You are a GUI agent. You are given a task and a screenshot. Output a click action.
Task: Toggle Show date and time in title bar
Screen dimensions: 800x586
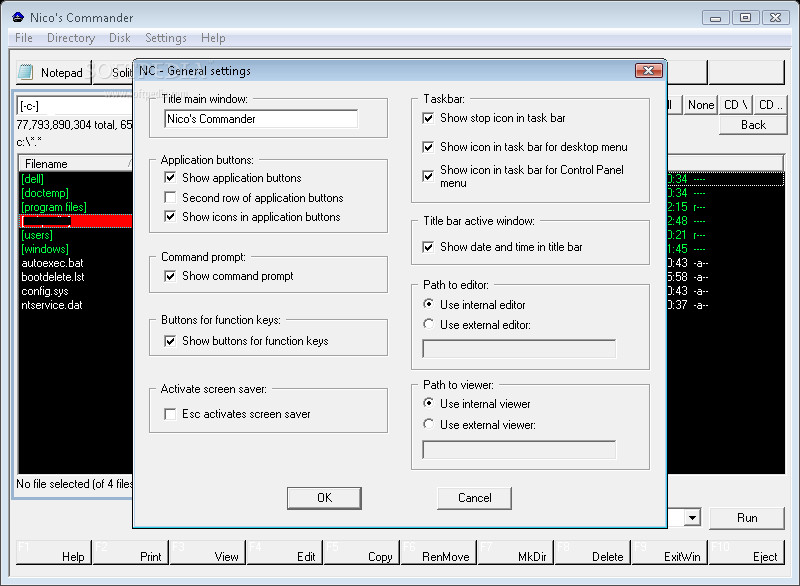pyautogui.click(x=428, y=247)
